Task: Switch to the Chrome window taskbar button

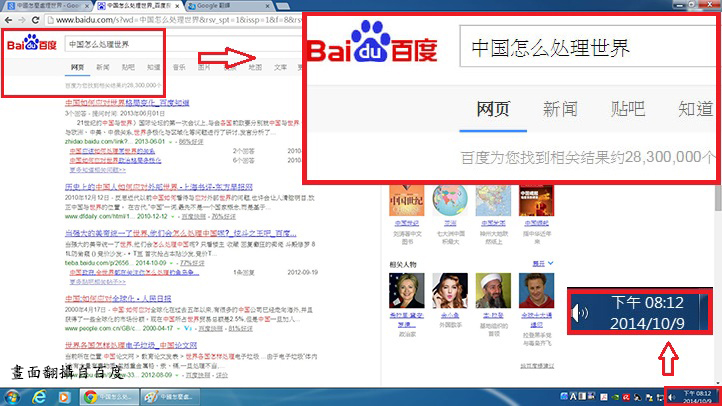Action: 109,396
